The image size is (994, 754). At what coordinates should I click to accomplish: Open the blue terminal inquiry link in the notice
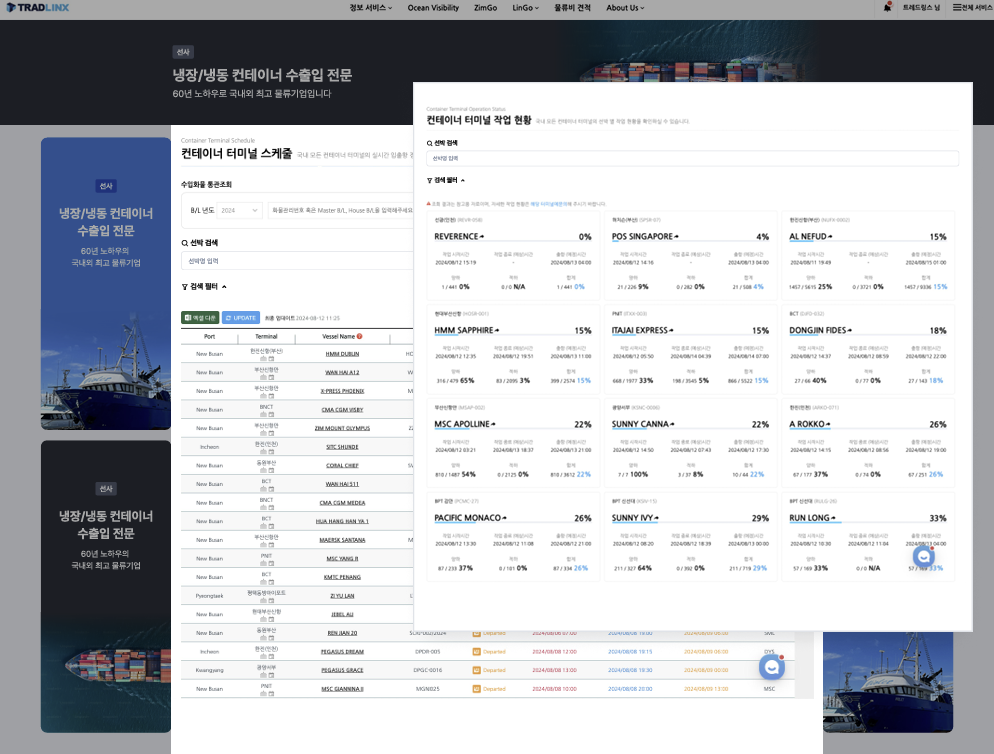click(550, 204)
